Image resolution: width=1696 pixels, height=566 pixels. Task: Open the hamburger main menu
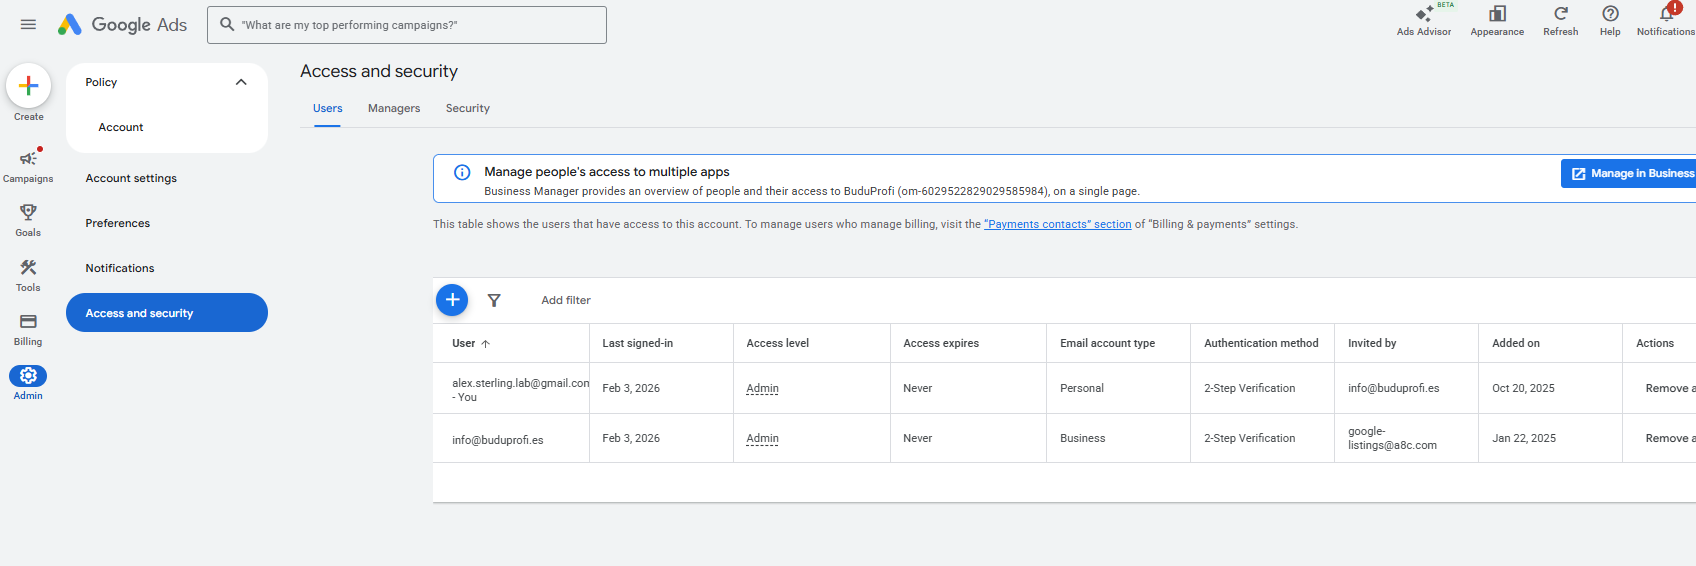tap(28, 25)
